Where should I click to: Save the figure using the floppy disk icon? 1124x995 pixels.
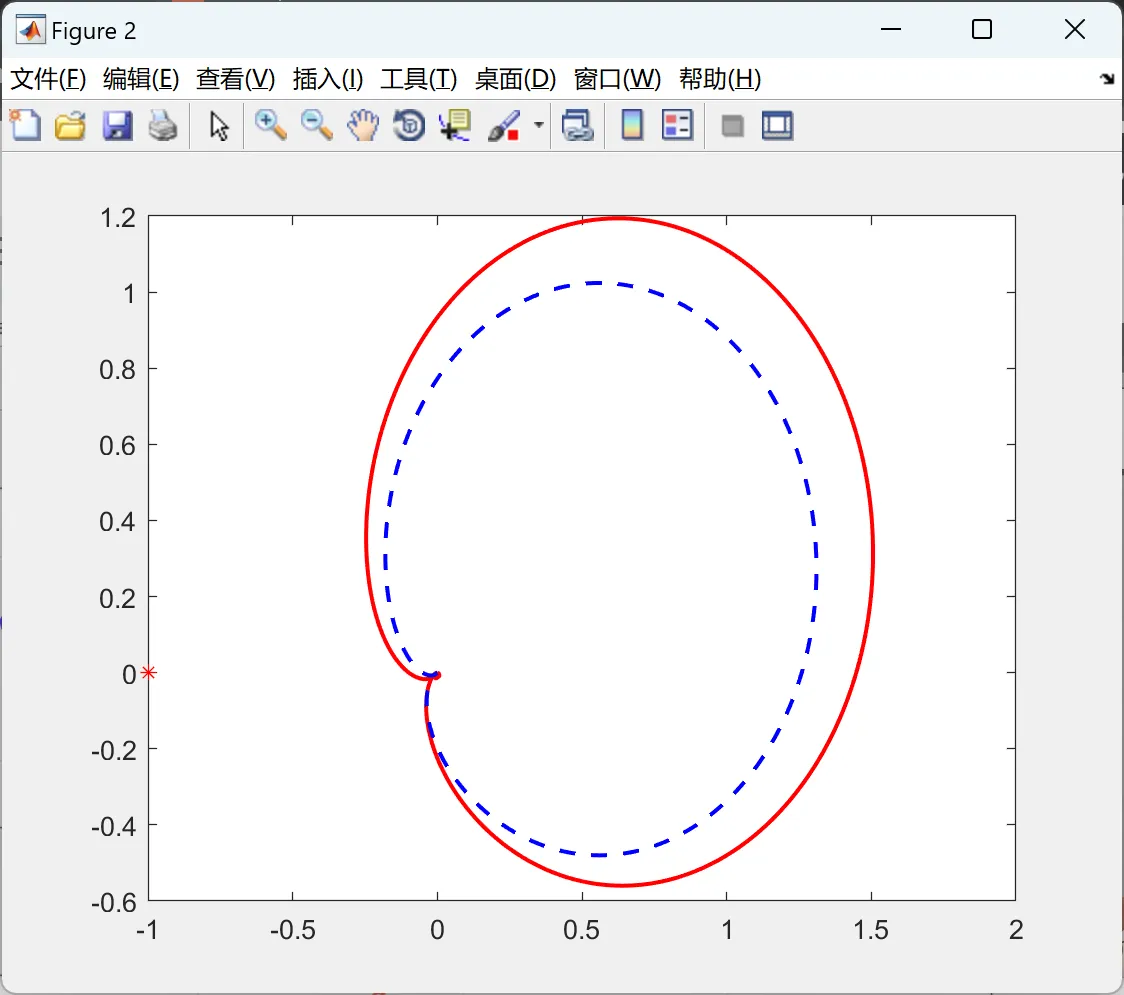click(x=117, y=126)
